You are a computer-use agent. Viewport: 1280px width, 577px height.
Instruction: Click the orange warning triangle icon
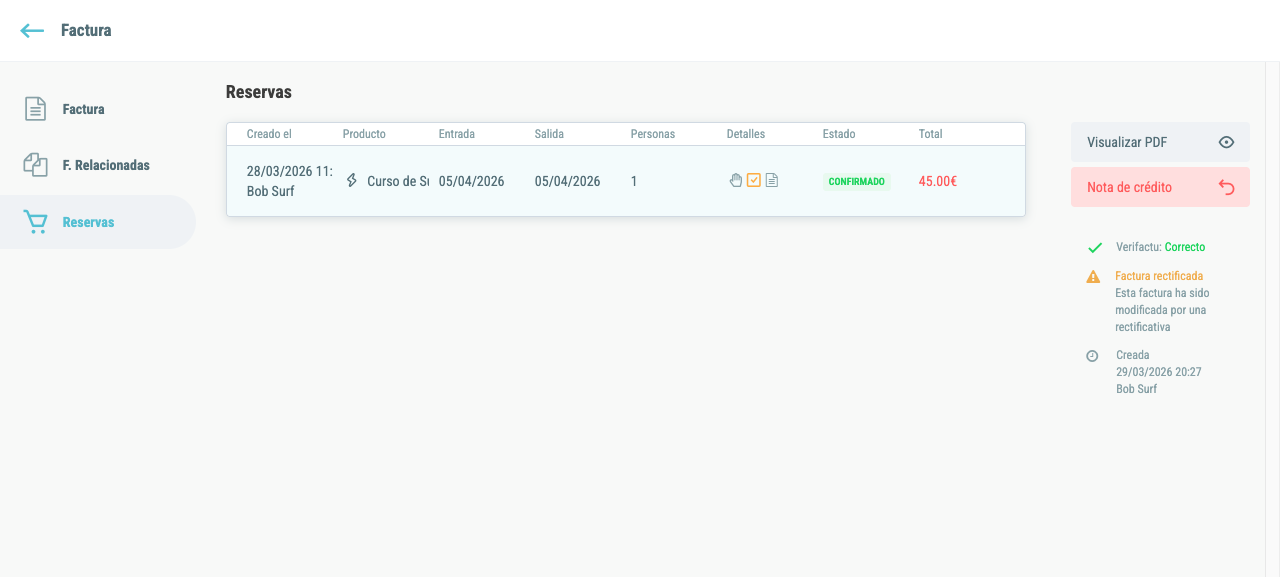click(x=1093, y=277)
